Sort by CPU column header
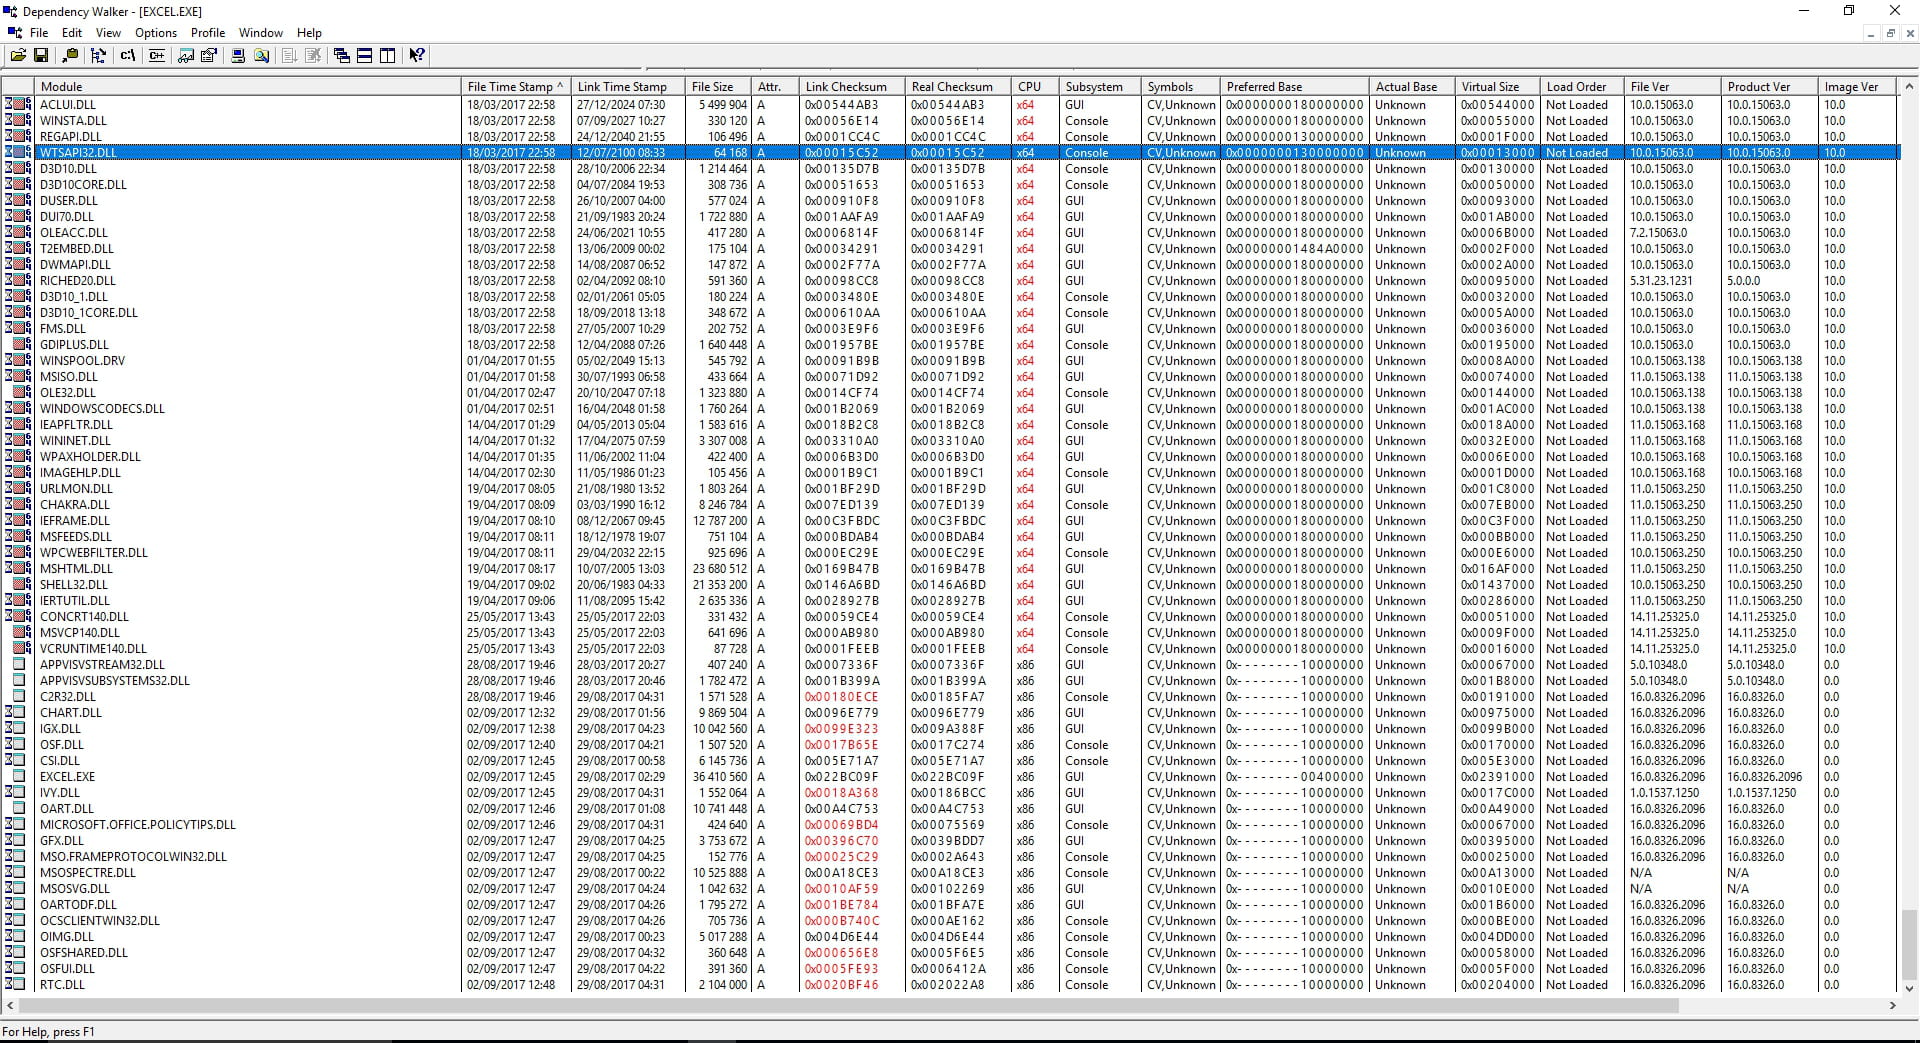 coord(1035,87)
